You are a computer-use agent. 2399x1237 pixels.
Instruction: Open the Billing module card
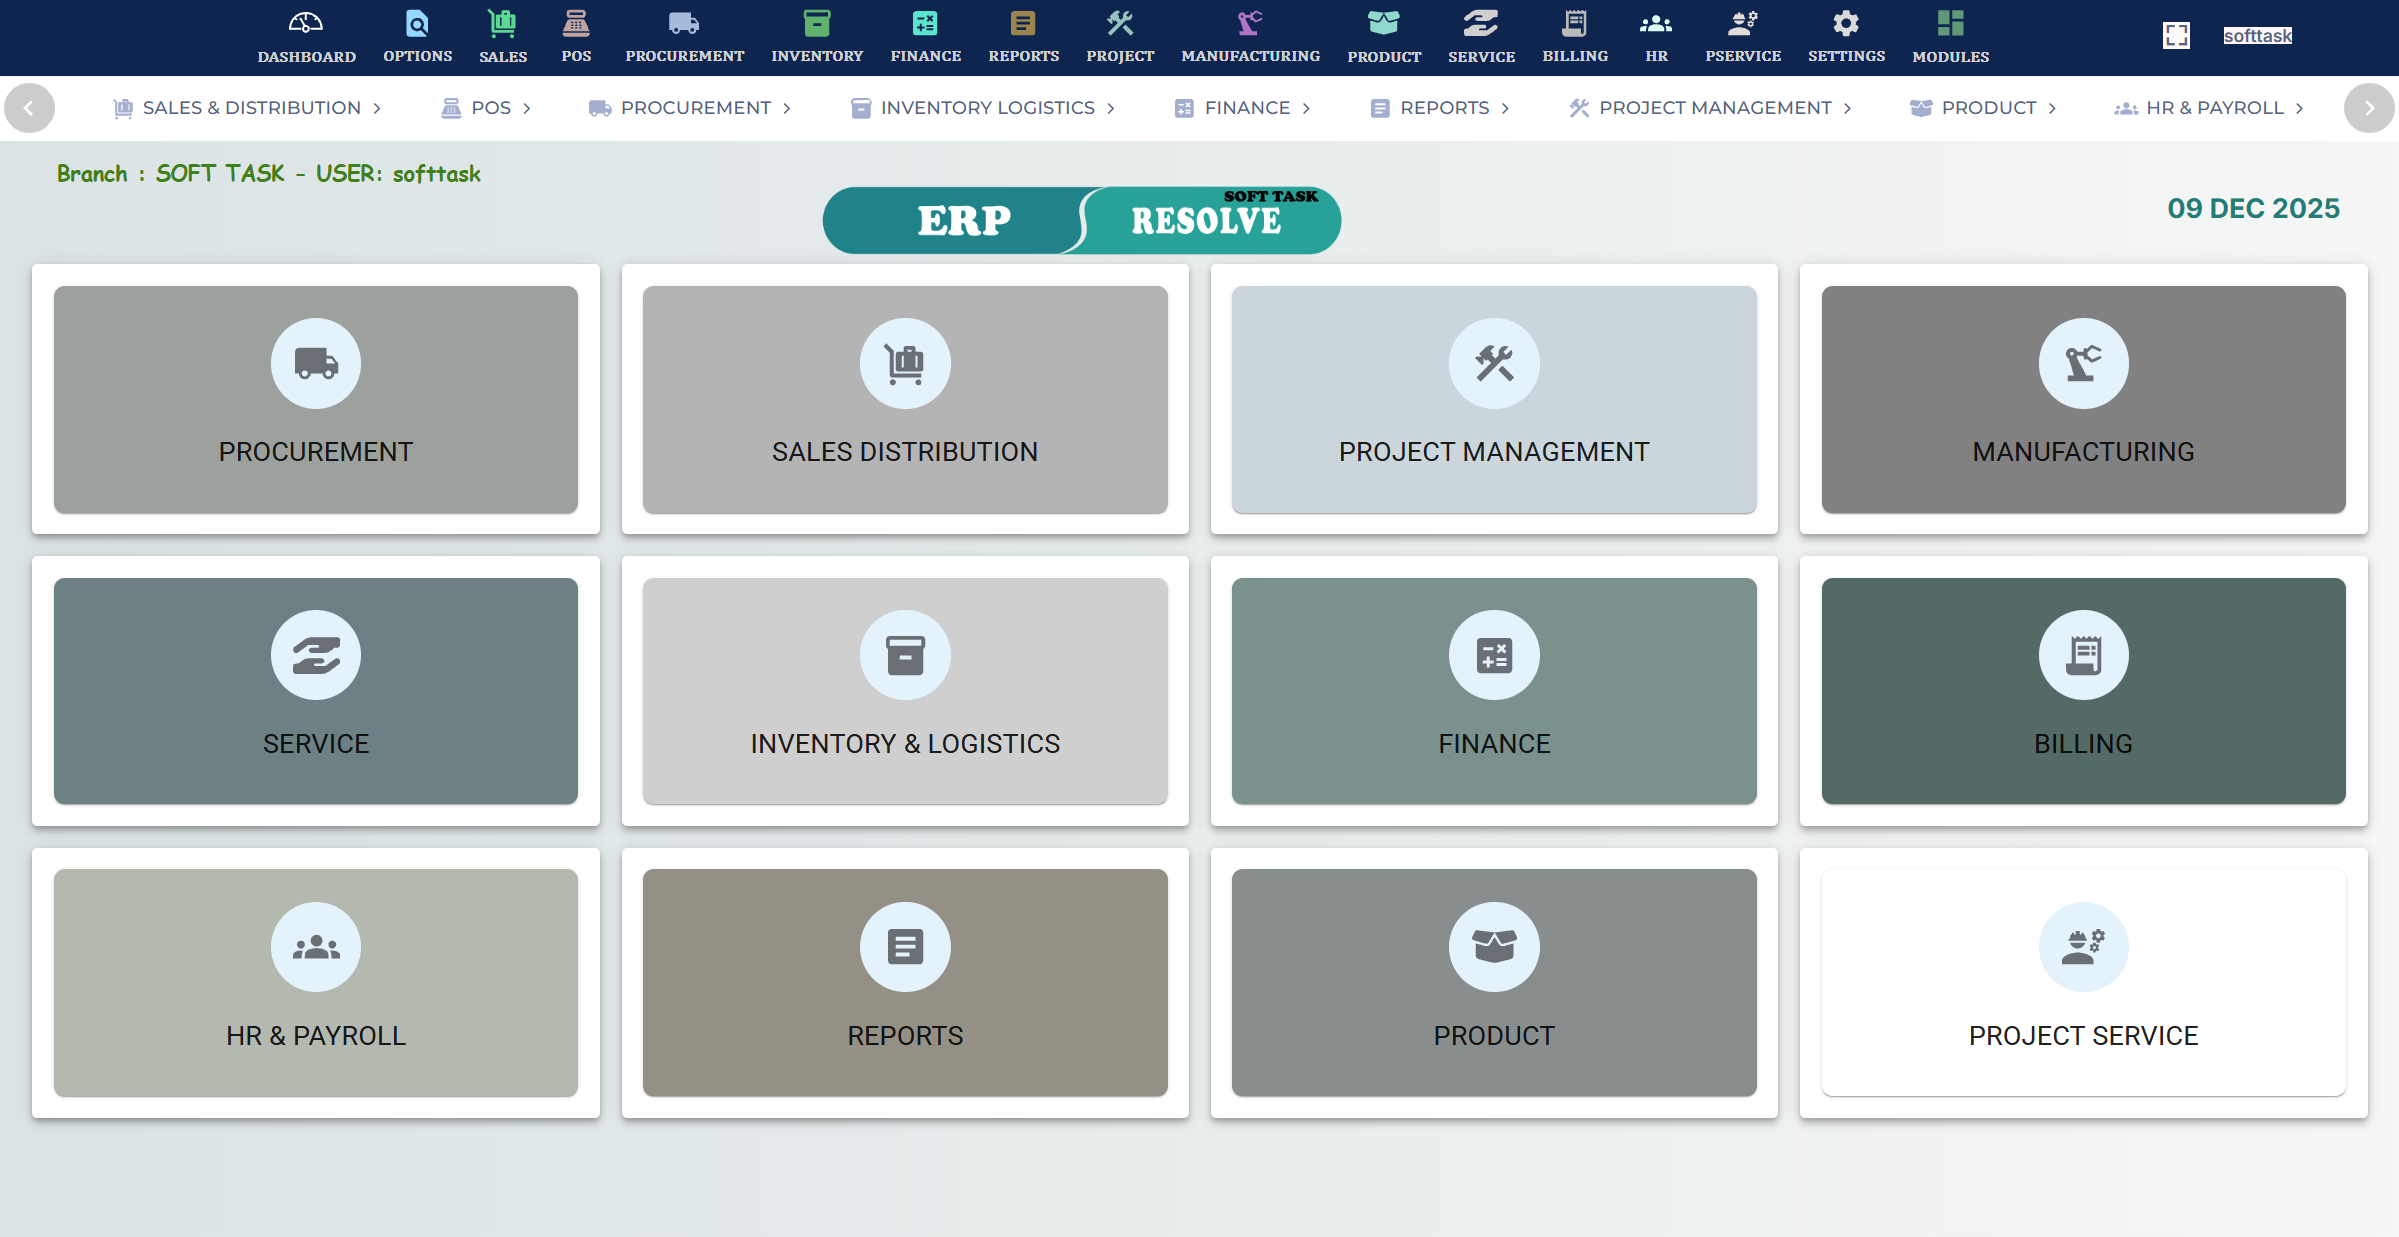[2083, 691]
